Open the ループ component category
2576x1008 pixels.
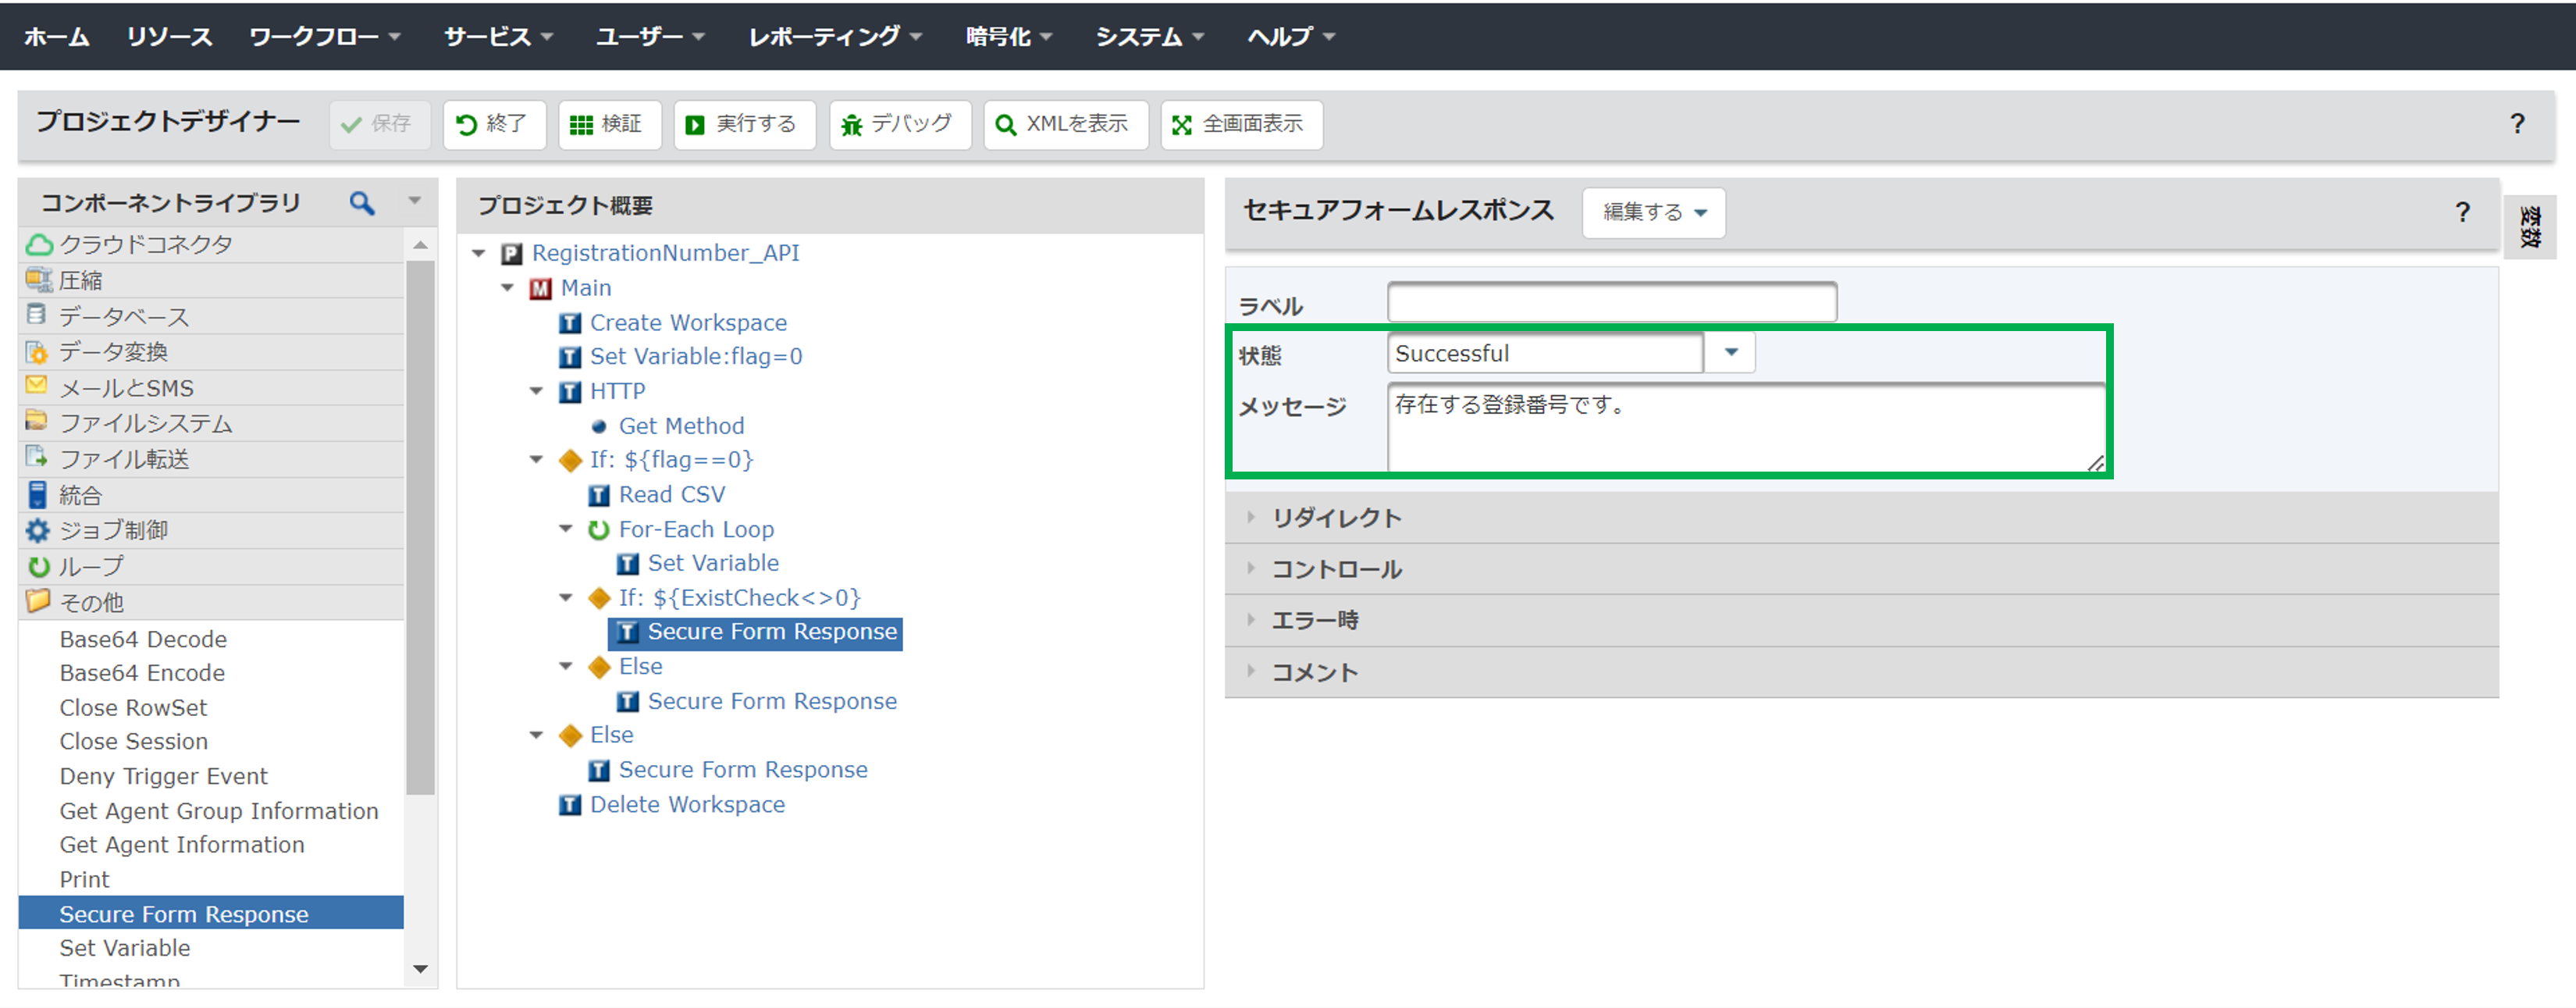coord(211,566)
